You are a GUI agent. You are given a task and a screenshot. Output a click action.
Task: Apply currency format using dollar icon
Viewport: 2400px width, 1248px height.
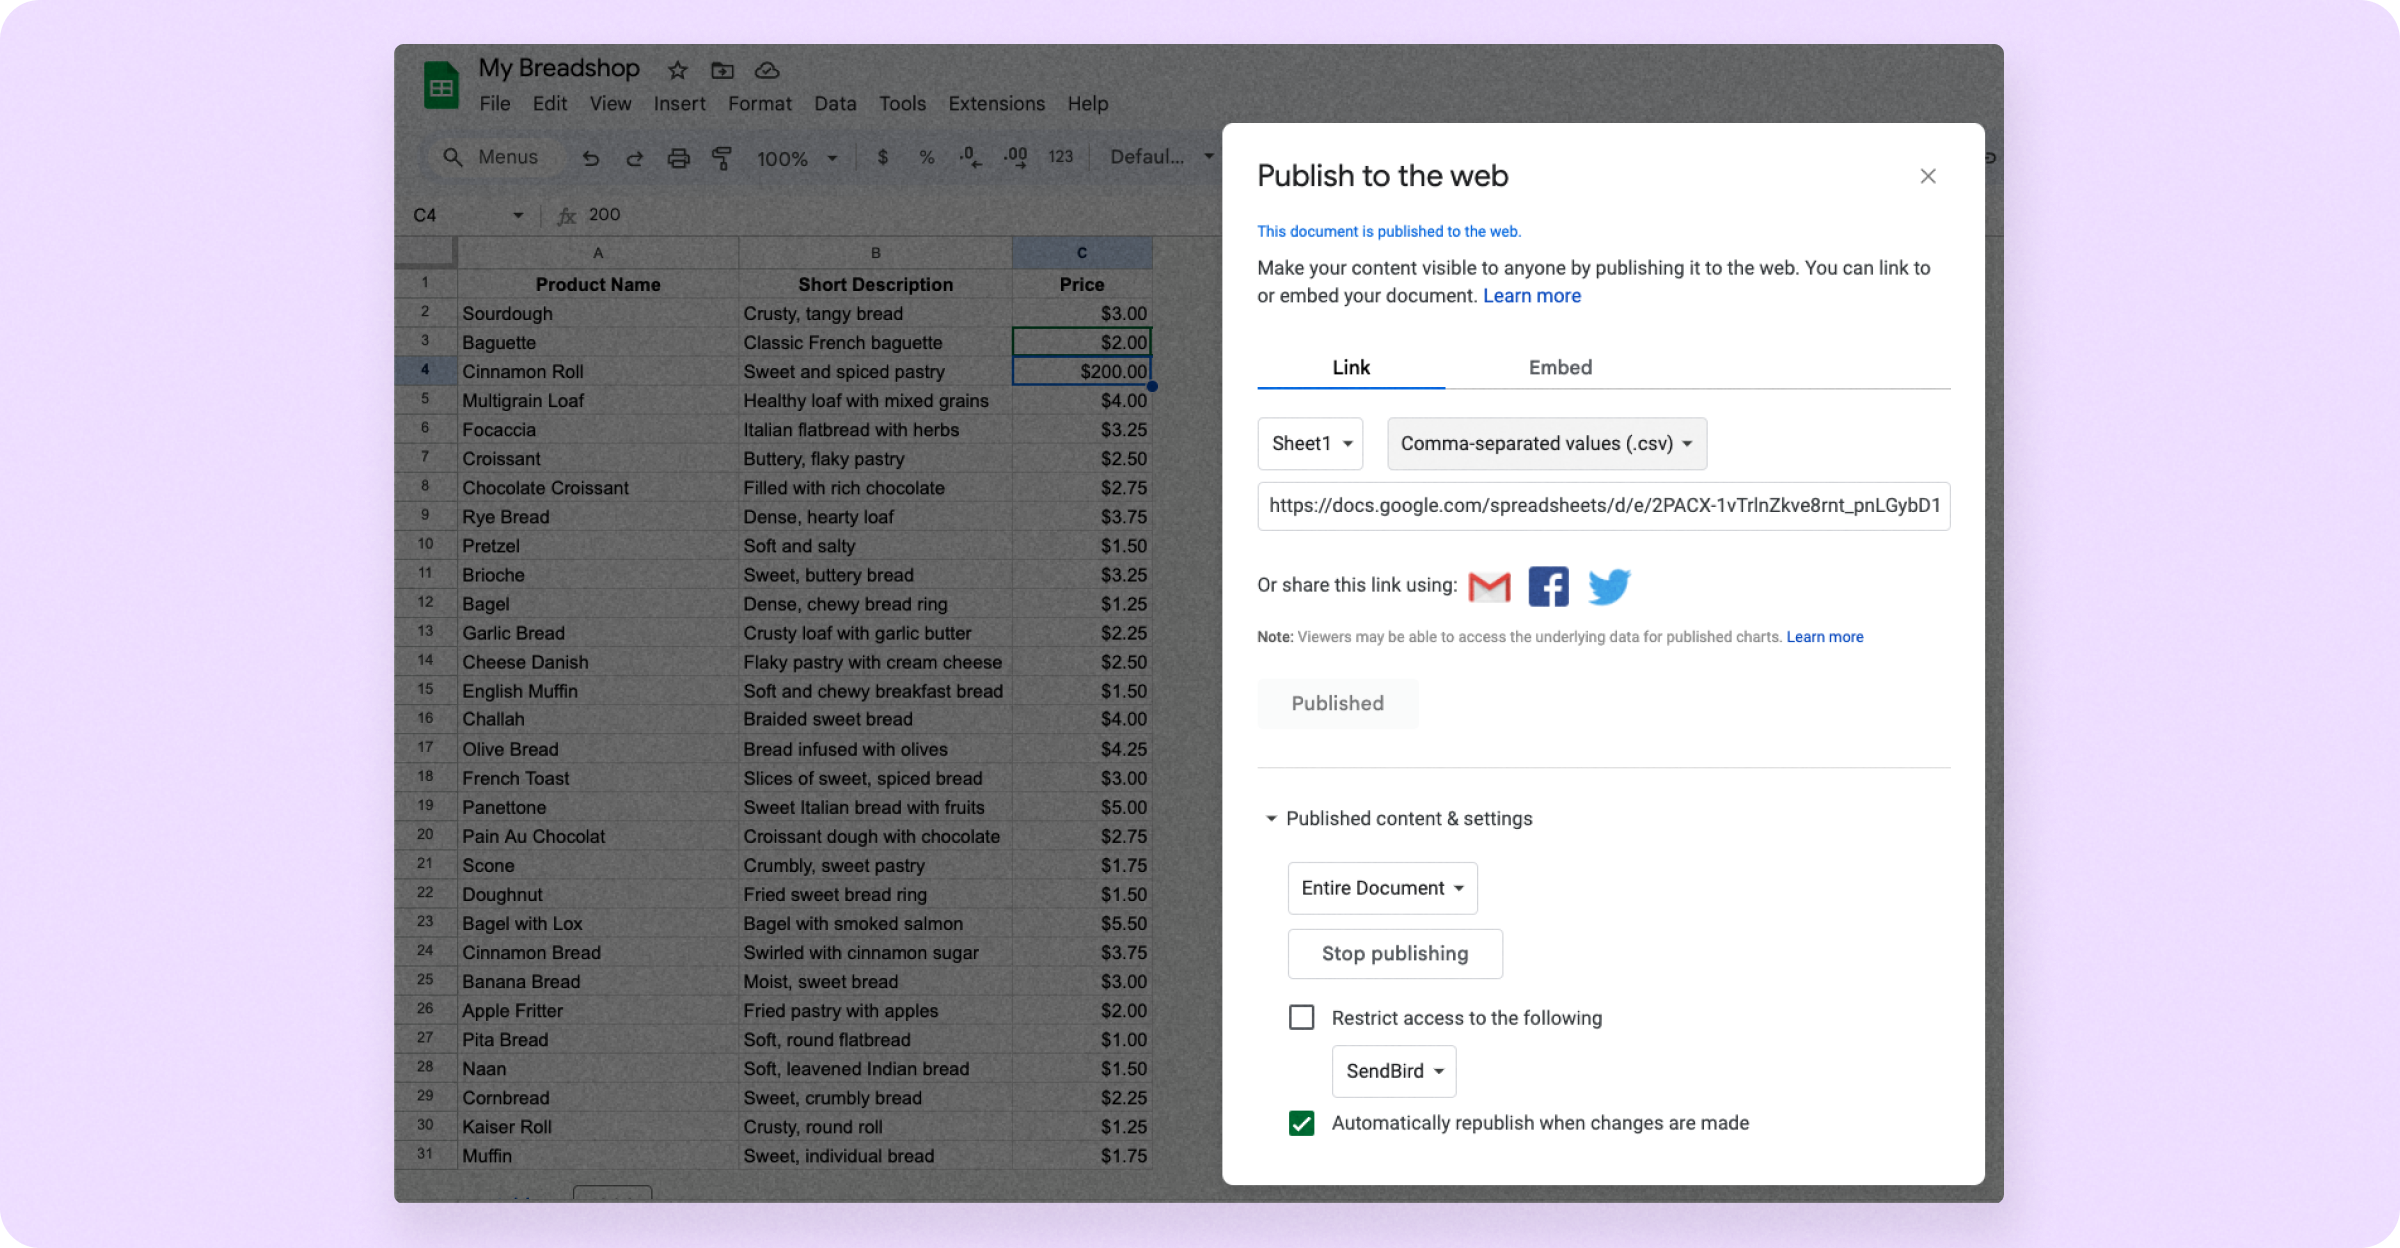coord(881,157)
